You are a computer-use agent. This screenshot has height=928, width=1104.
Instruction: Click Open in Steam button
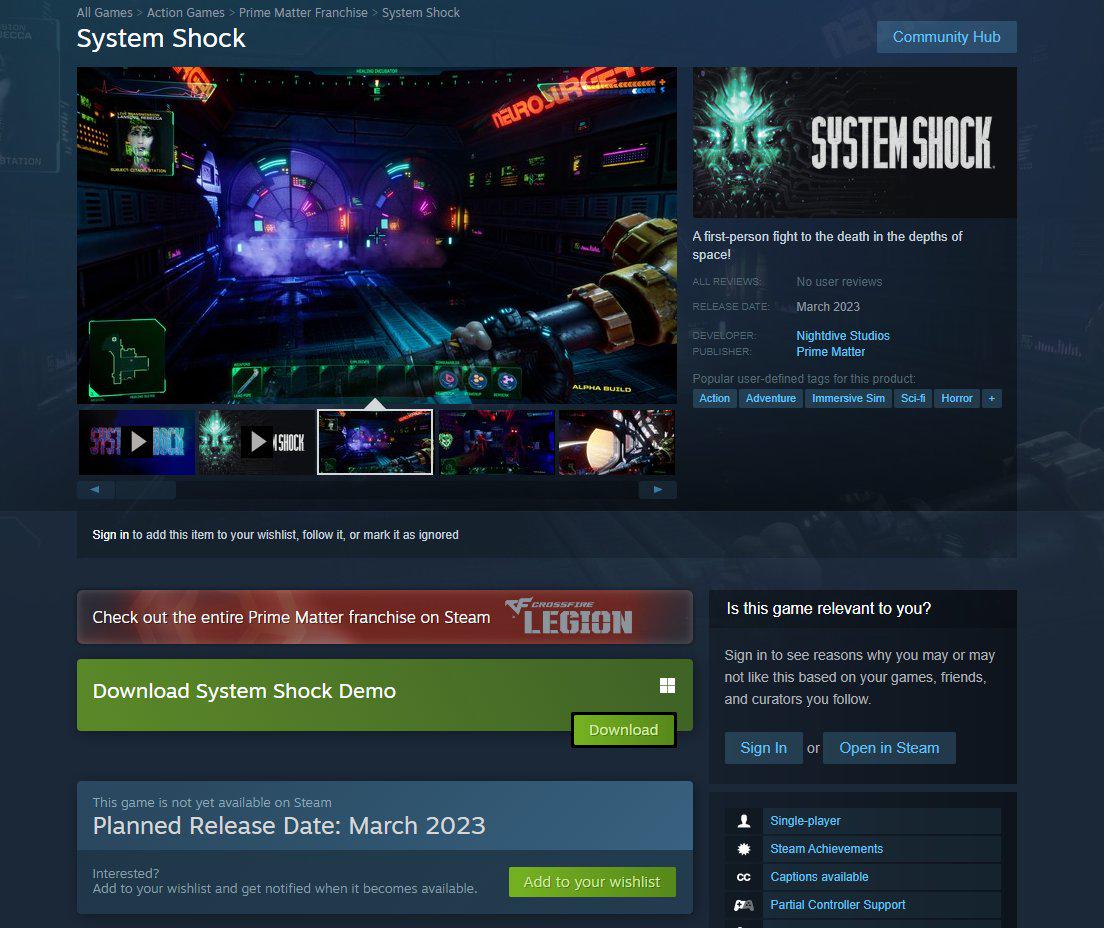[x=889, y=748]
